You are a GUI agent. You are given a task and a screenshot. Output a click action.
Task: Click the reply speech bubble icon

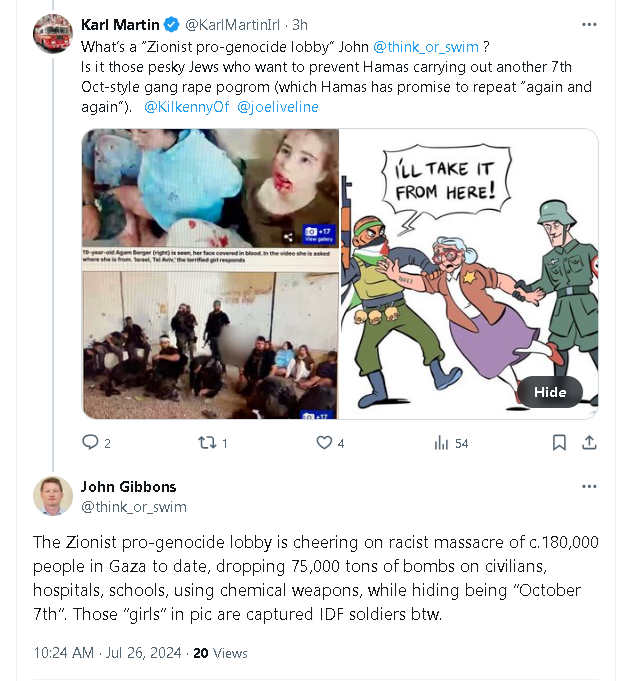point(90,442)
